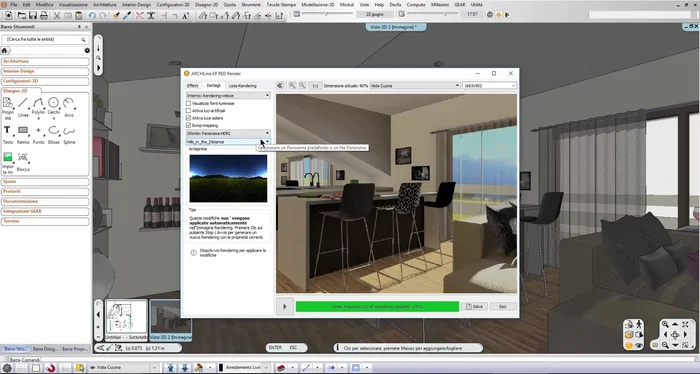
Task: Save the project with the floppy disk icon
Action: click(33, 15)
